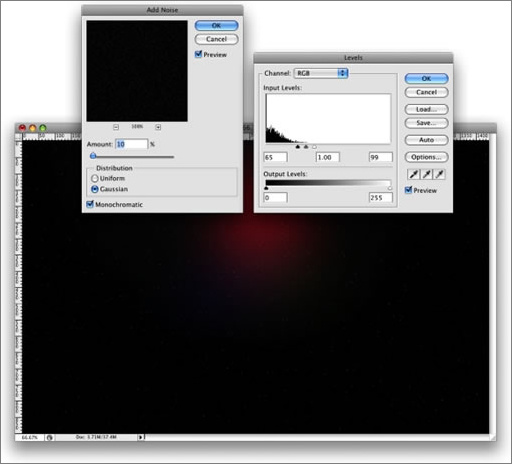Image resolution: width=512 pixels, height=464 pixels.
Task: Select the white point eyedropper in Levels
Action: coord(440,174)
